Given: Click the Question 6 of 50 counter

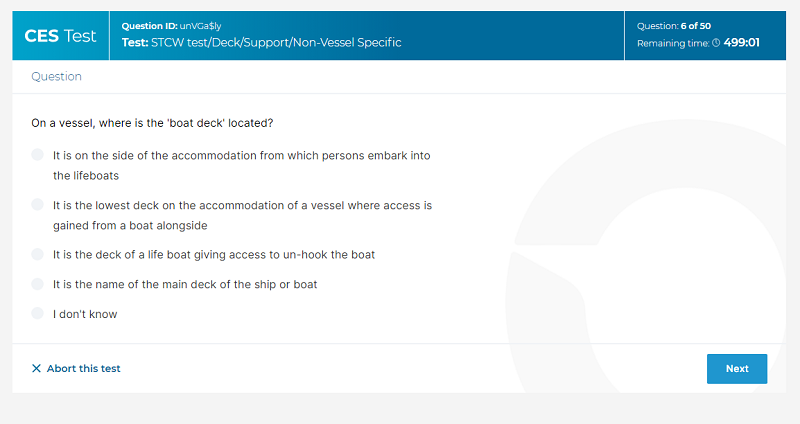Looking at the screenshot, I should [x=673, y=26].
